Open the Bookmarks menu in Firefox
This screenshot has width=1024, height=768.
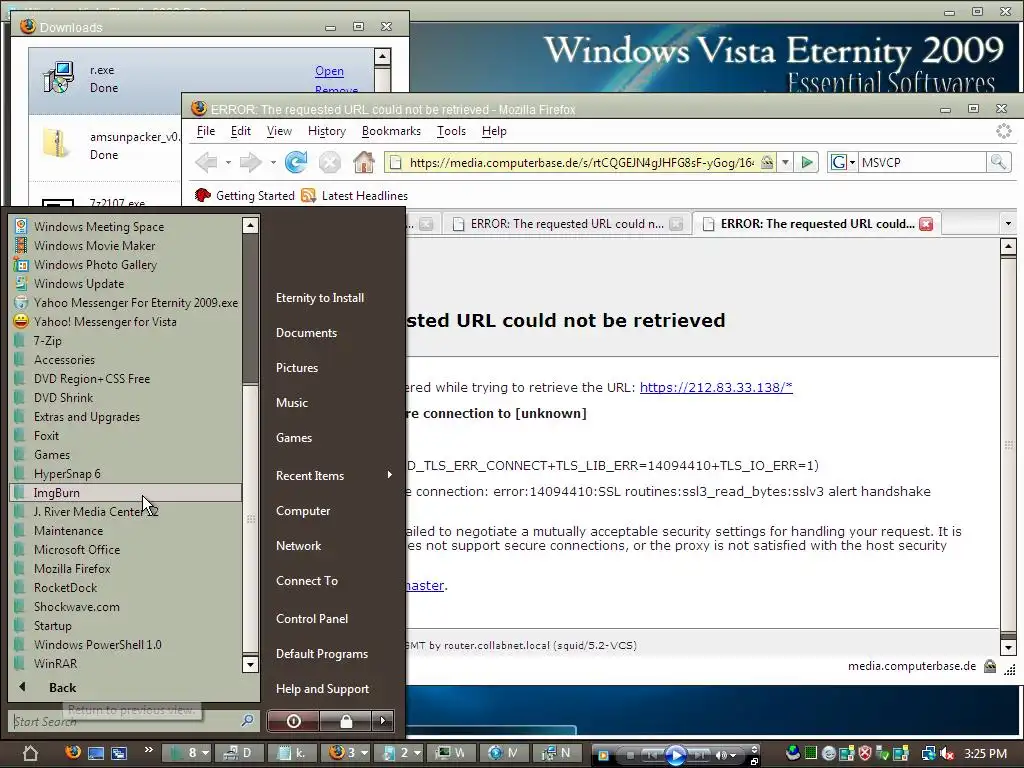[x=391, y=131]
